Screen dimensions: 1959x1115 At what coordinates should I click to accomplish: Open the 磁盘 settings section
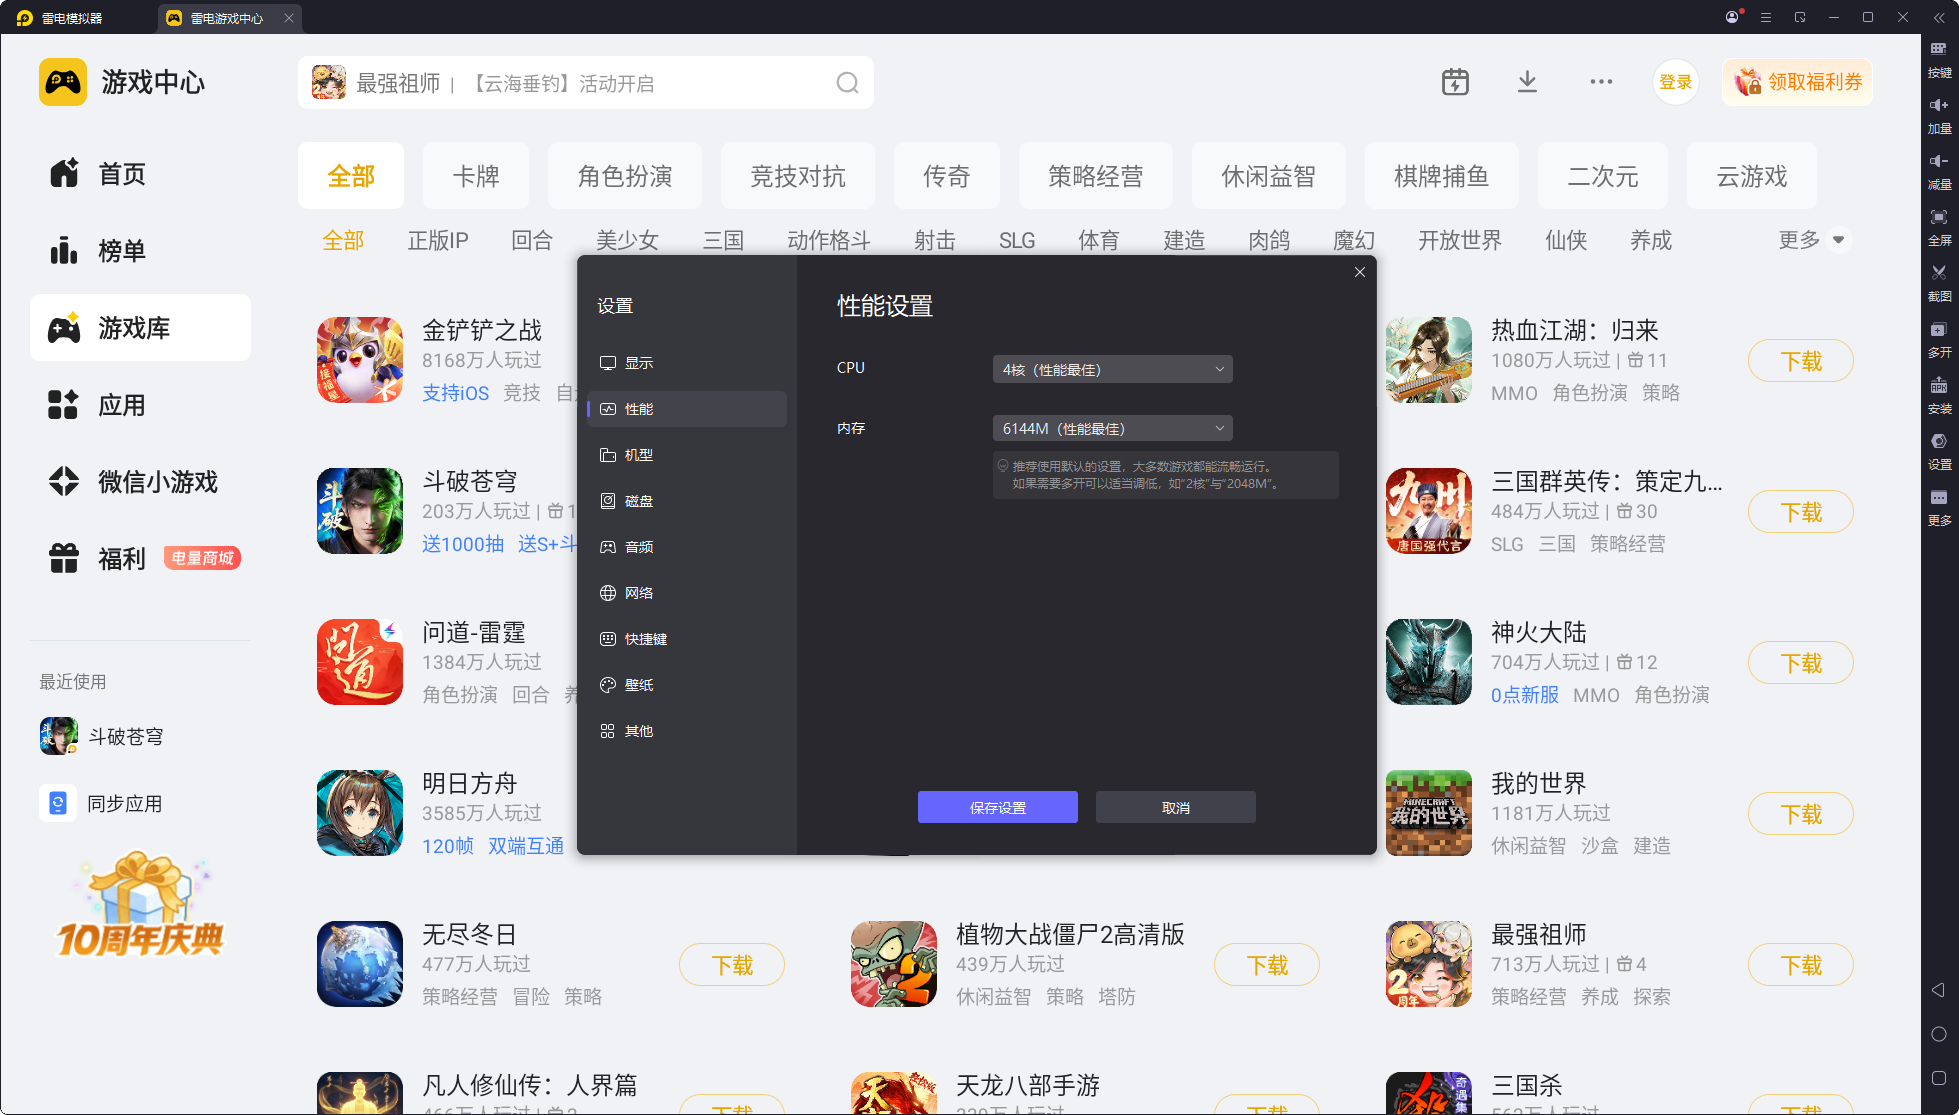pyautogui.click(x=638, y=501)
